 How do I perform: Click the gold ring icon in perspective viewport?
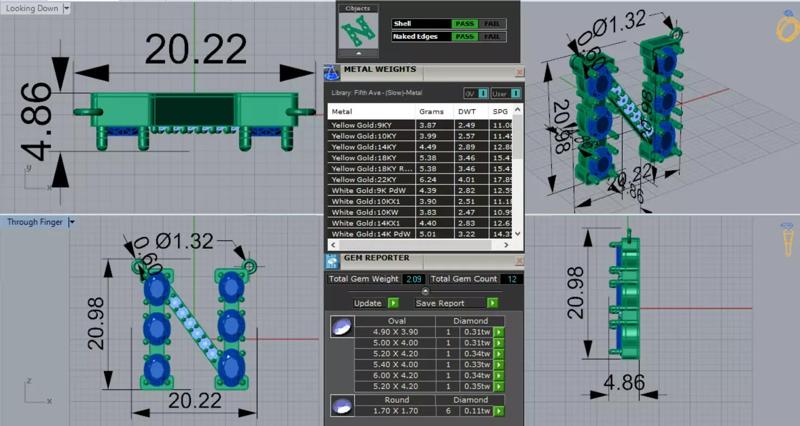click(x=788, y=28)
